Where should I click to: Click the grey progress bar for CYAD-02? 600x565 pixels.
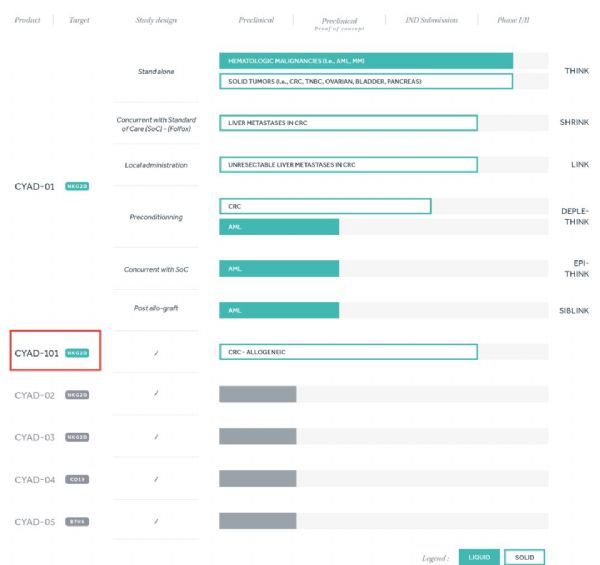[258, 394]
